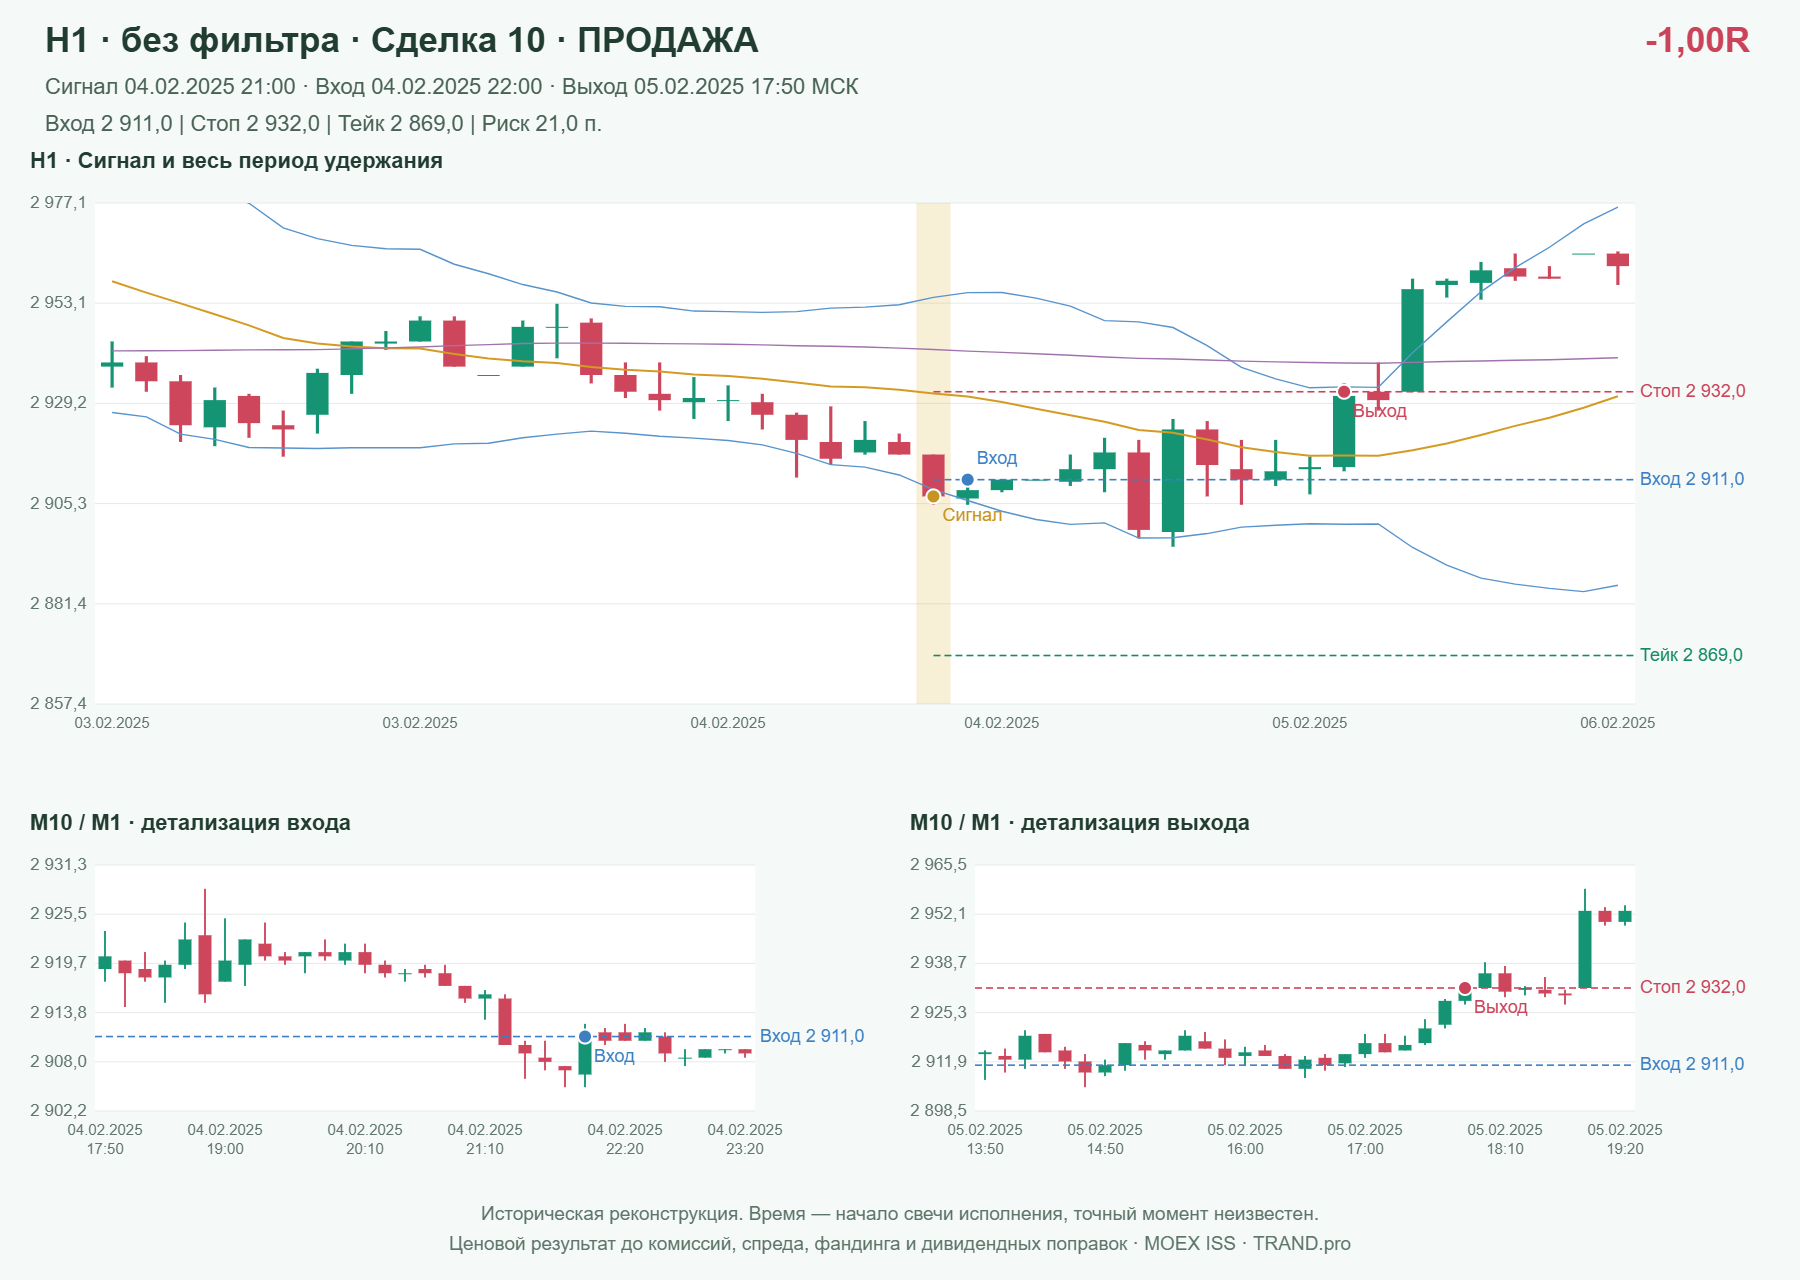Click the red exit marker on the H1 chart

[x=1344, y=392]
